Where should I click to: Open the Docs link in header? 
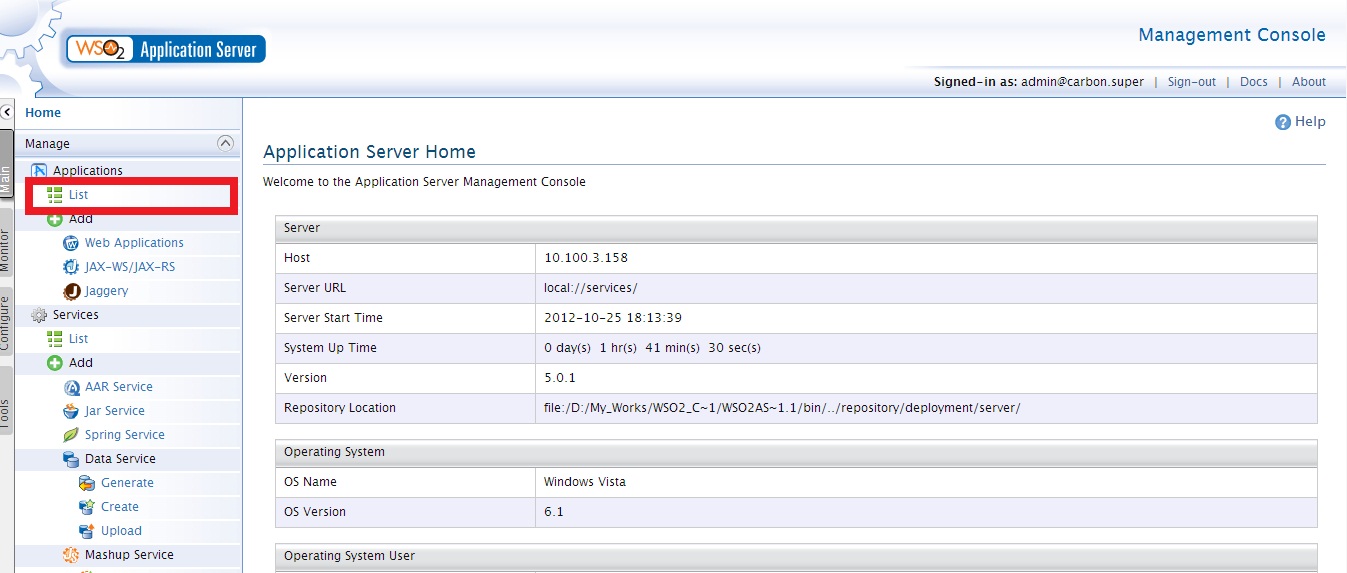(x=1253, y=82)
